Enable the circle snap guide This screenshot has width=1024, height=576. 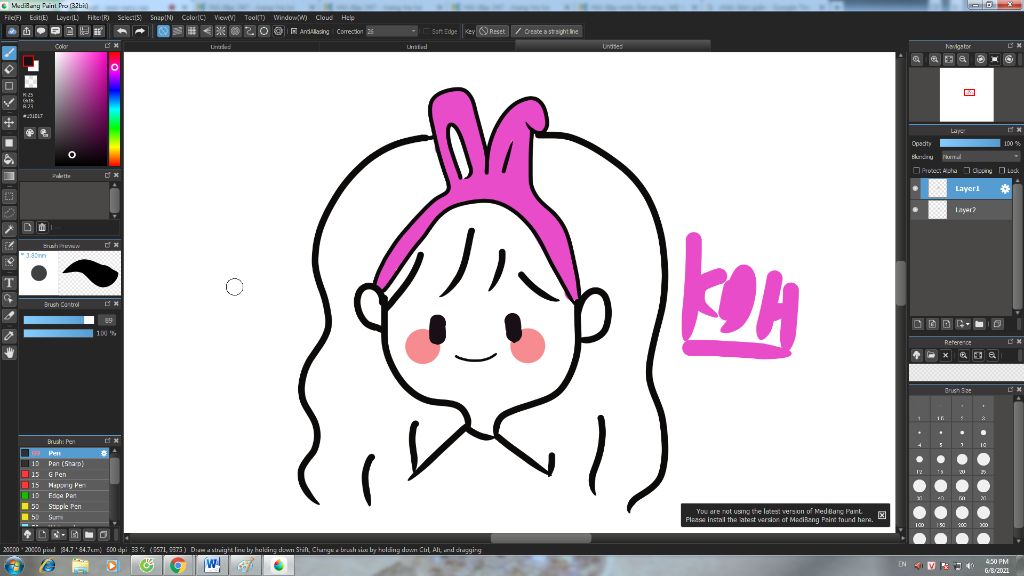264,31
